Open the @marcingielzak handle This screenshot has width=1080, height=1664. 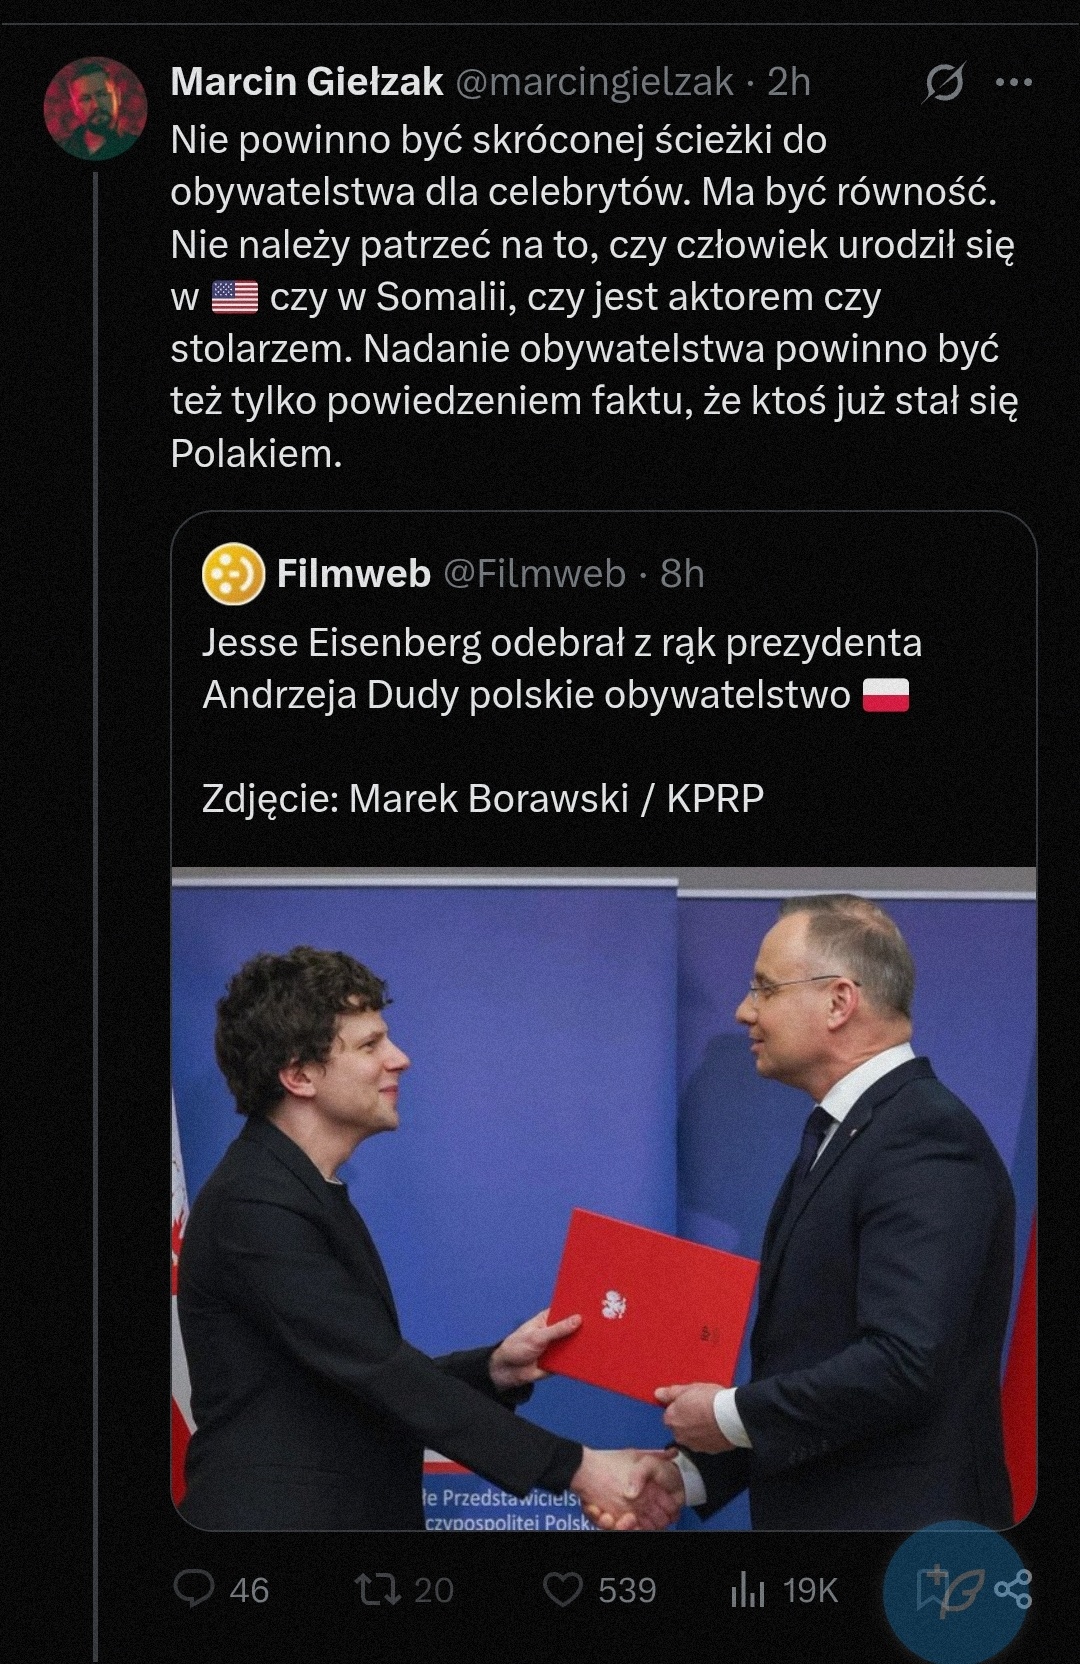point(595,82)
